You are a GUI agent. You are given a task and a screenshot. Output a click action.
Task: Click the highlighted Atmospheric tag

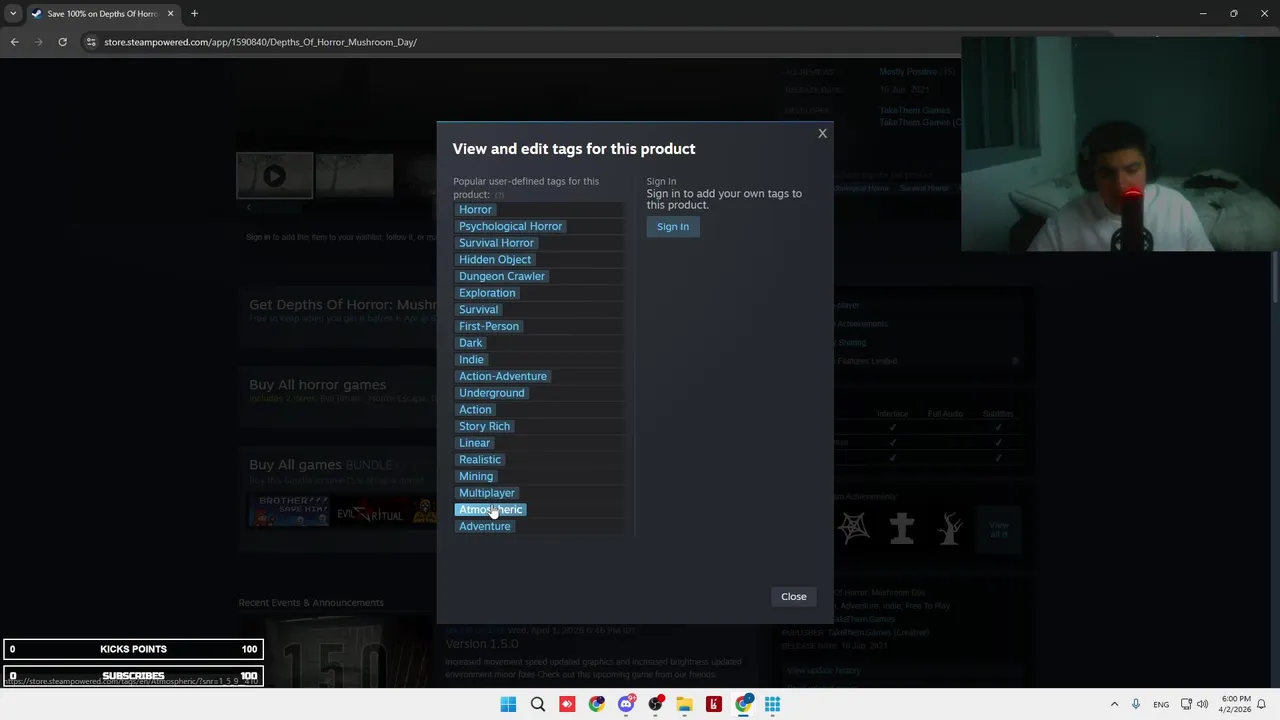coord(490,509)
